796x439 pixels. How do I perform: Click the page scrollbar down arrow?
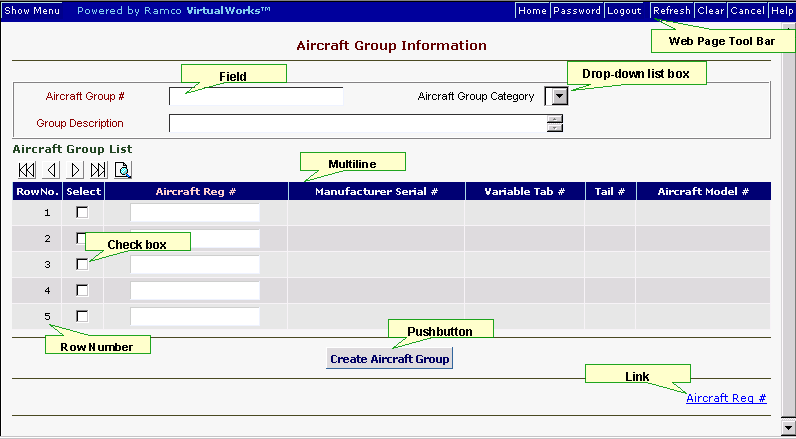pos(789,428)
